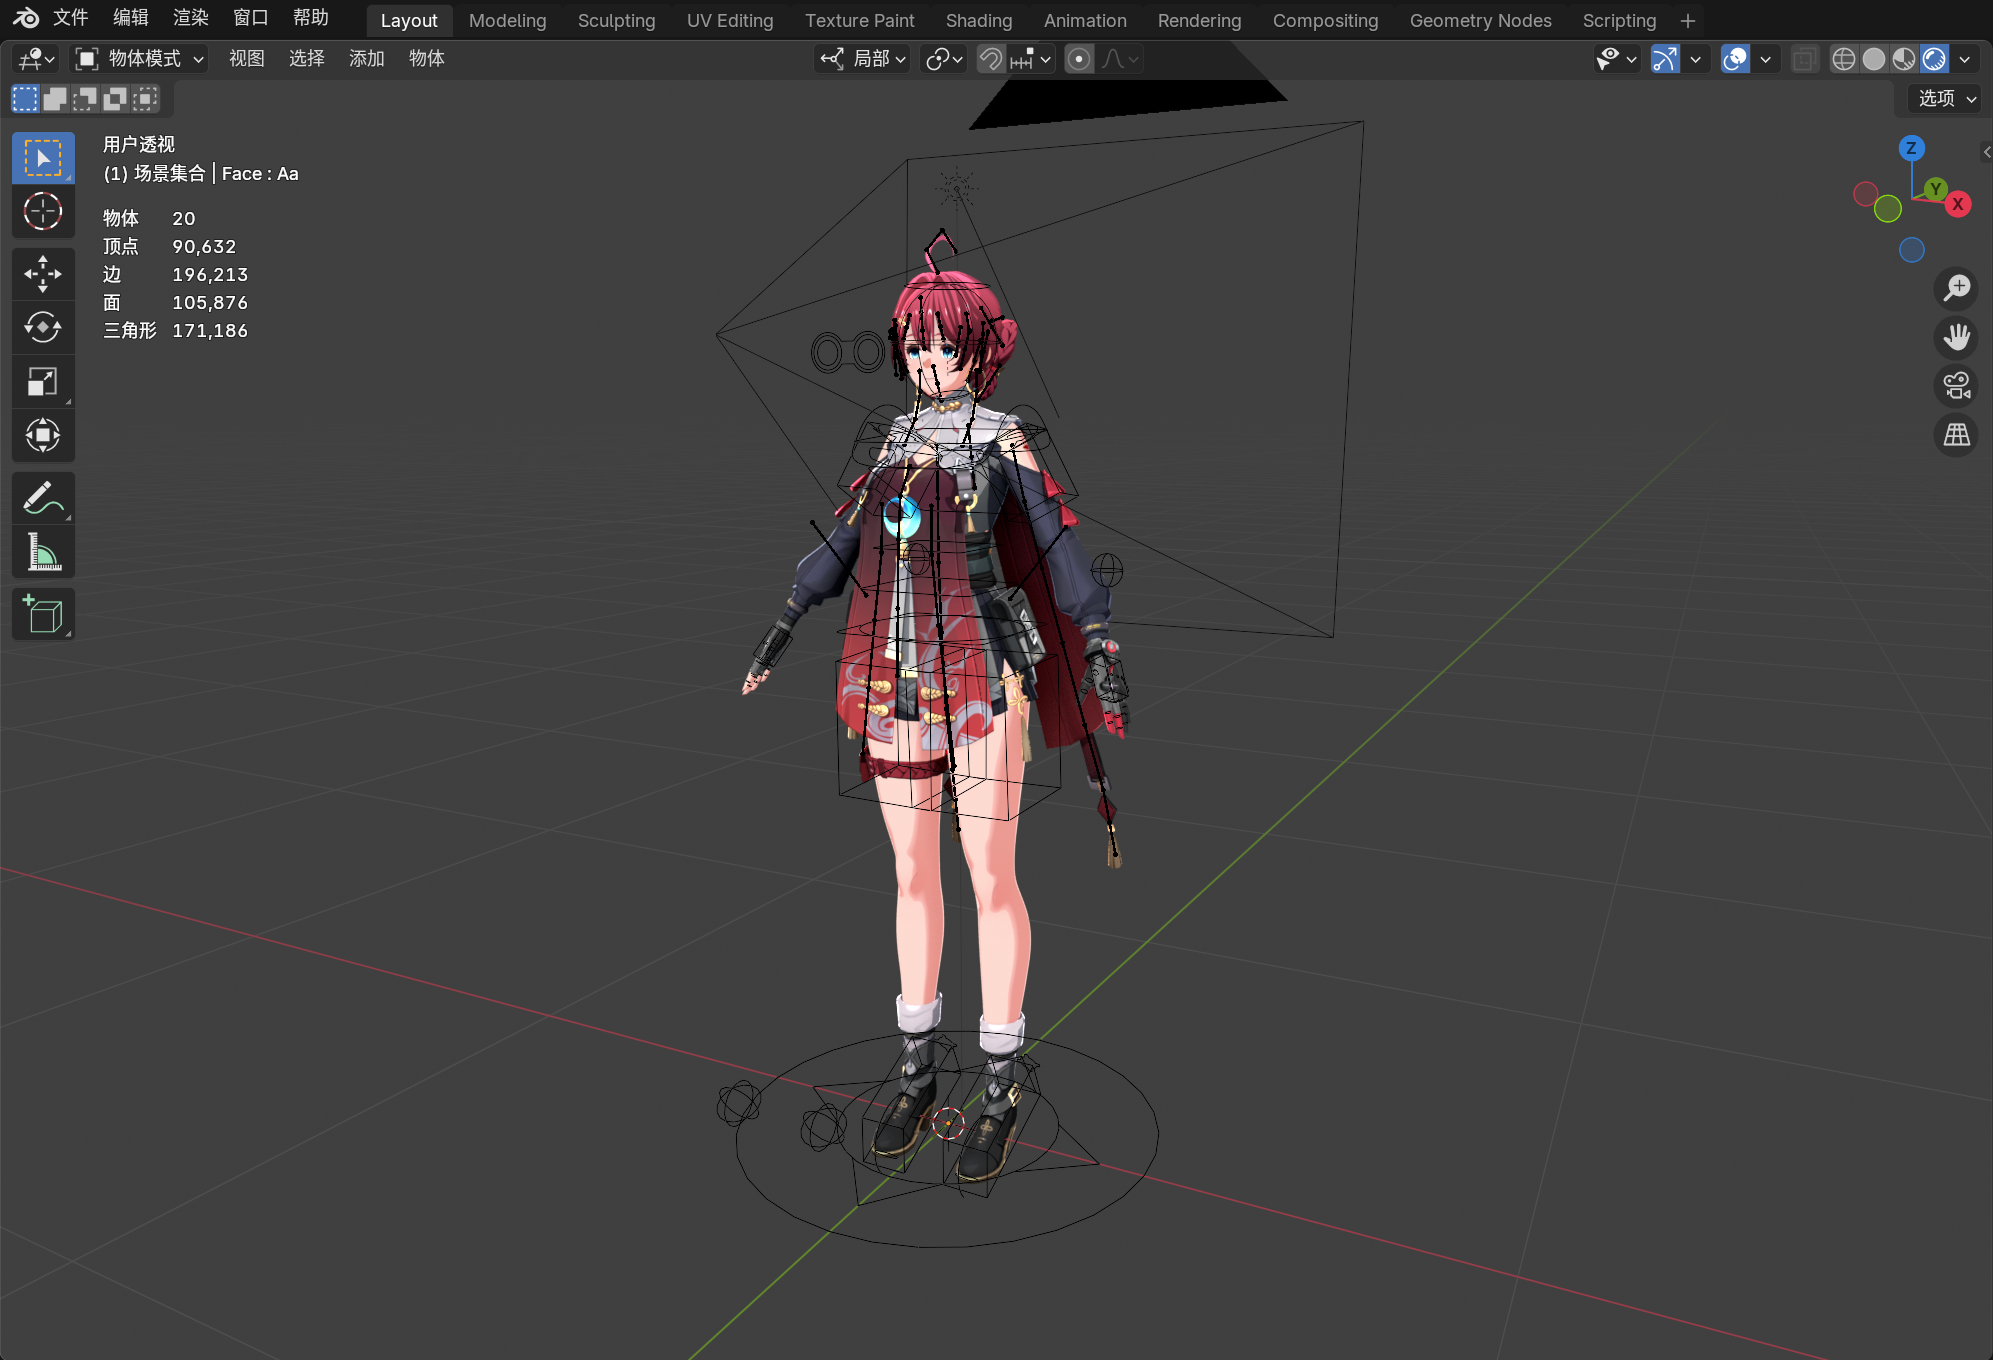Choose the Move tool

(43, 274)
